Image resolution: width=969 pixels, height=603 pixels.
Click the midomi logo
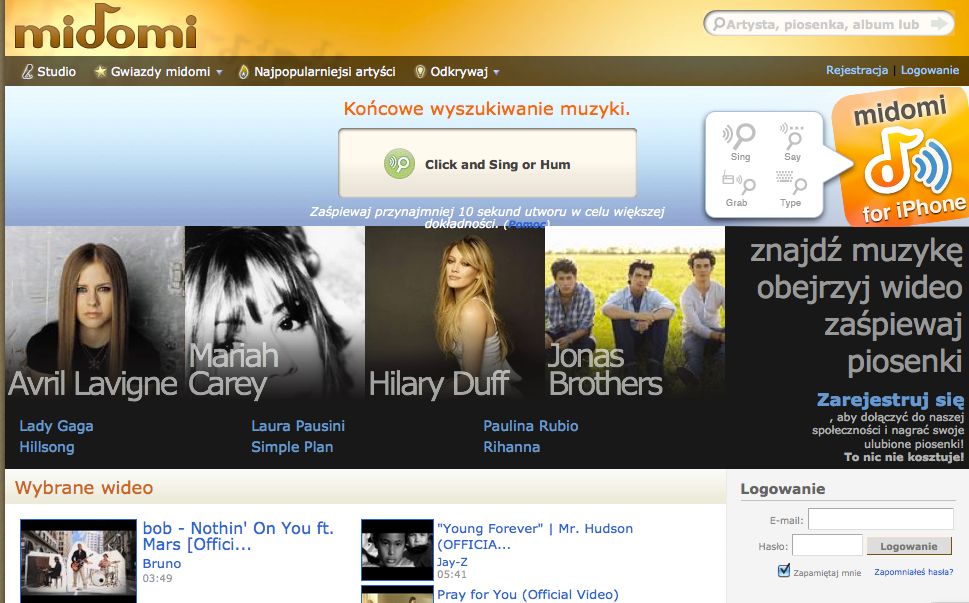pos(105,27)
